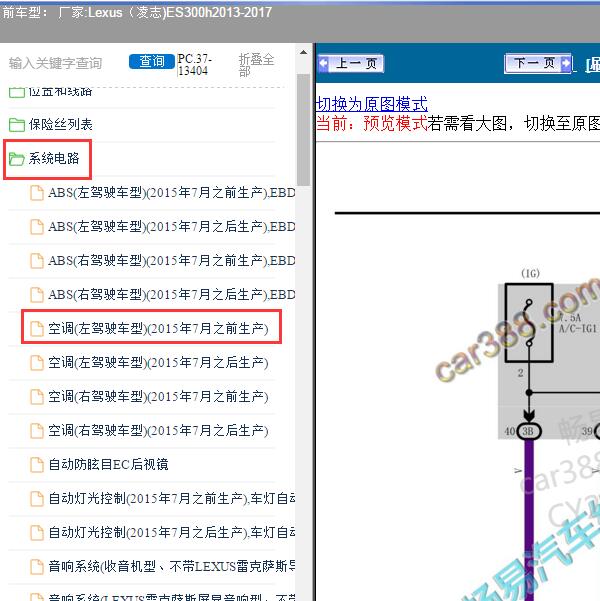Select 空调(左驾驶车型)(2015年7月之后生产)
The width and height of the screenshot is (600, 601).
click(x=158, y=362)
